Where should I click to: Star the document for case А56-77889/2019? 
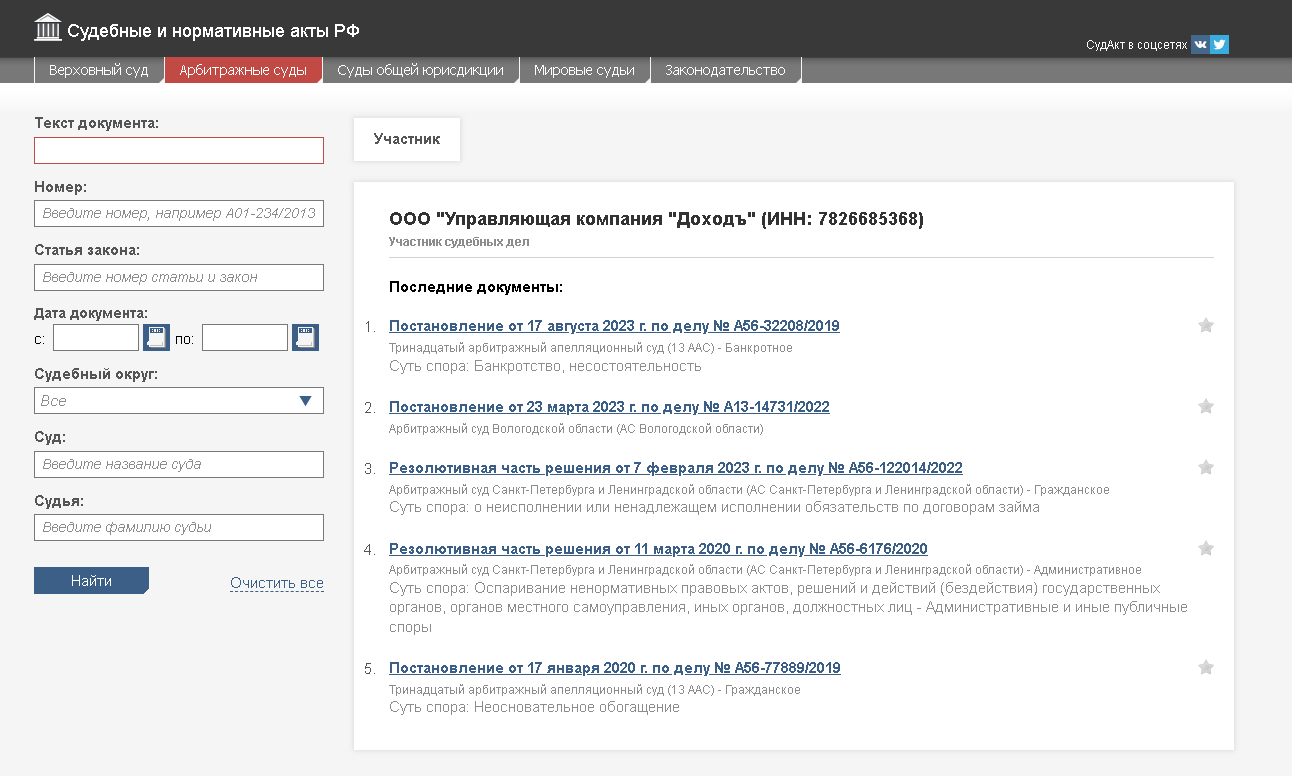pos(1206,667)
